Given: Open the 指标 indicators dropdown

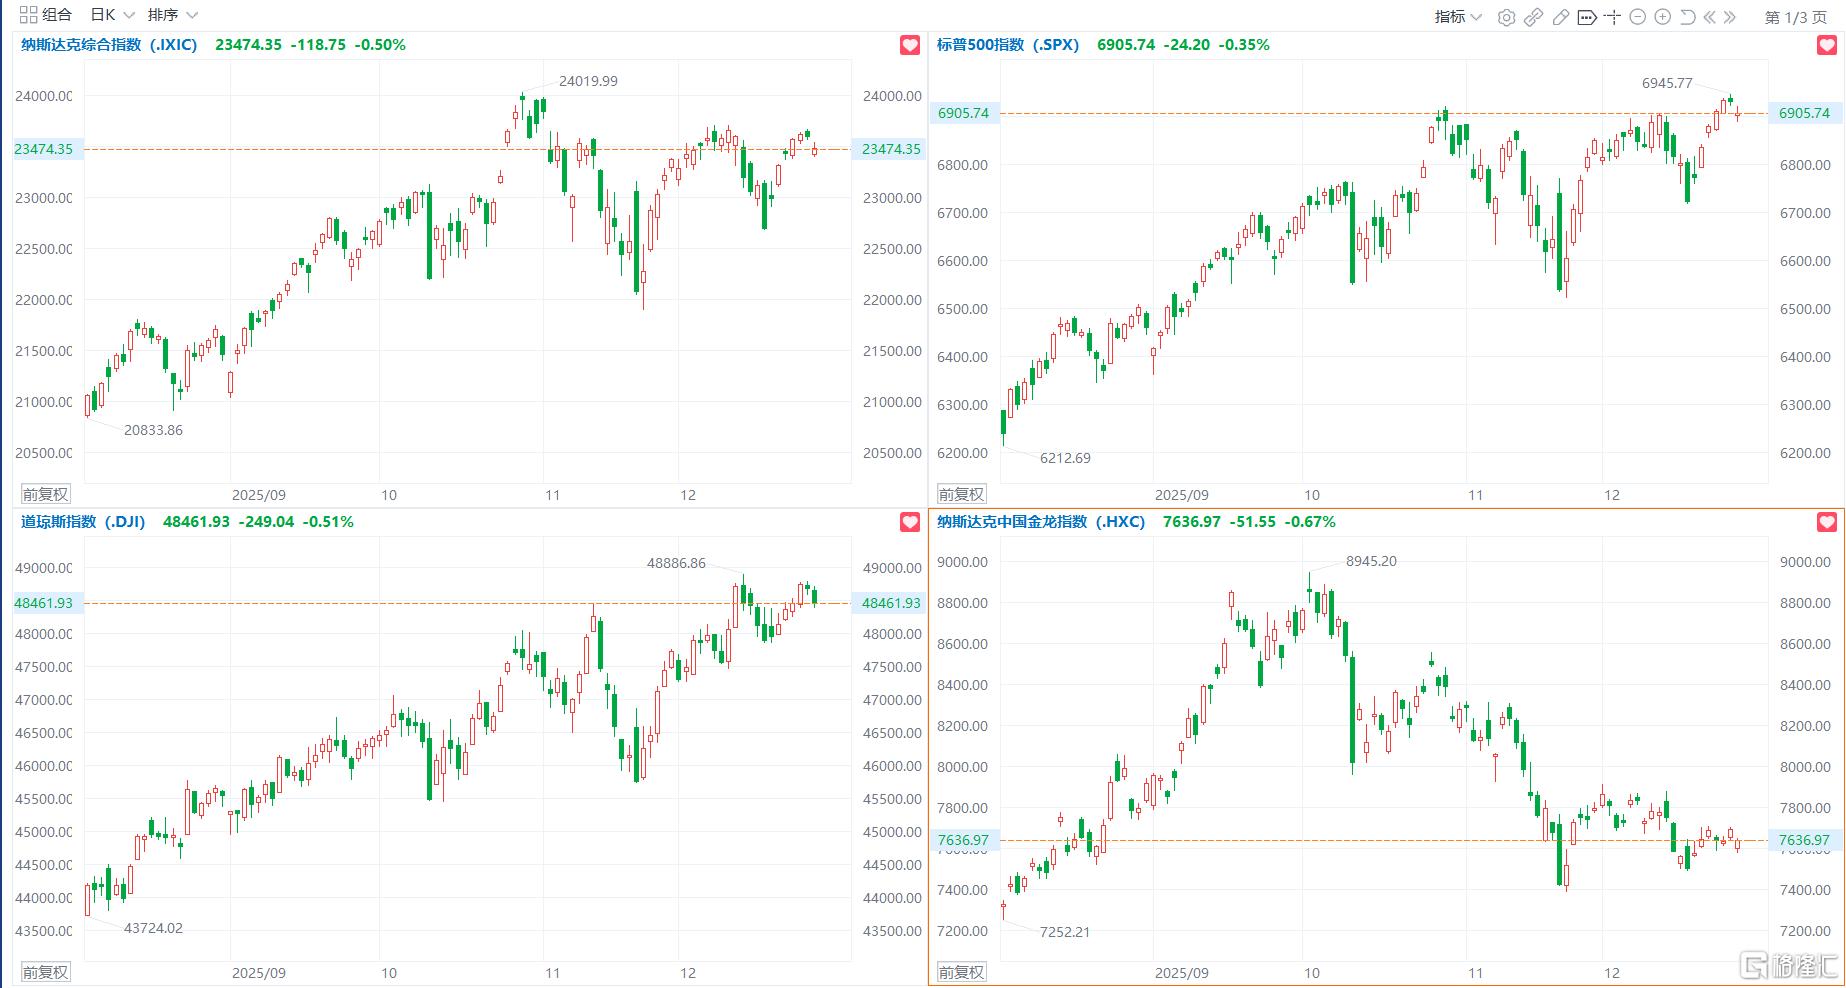Looking at the screenshot, I should point(1458,17).
